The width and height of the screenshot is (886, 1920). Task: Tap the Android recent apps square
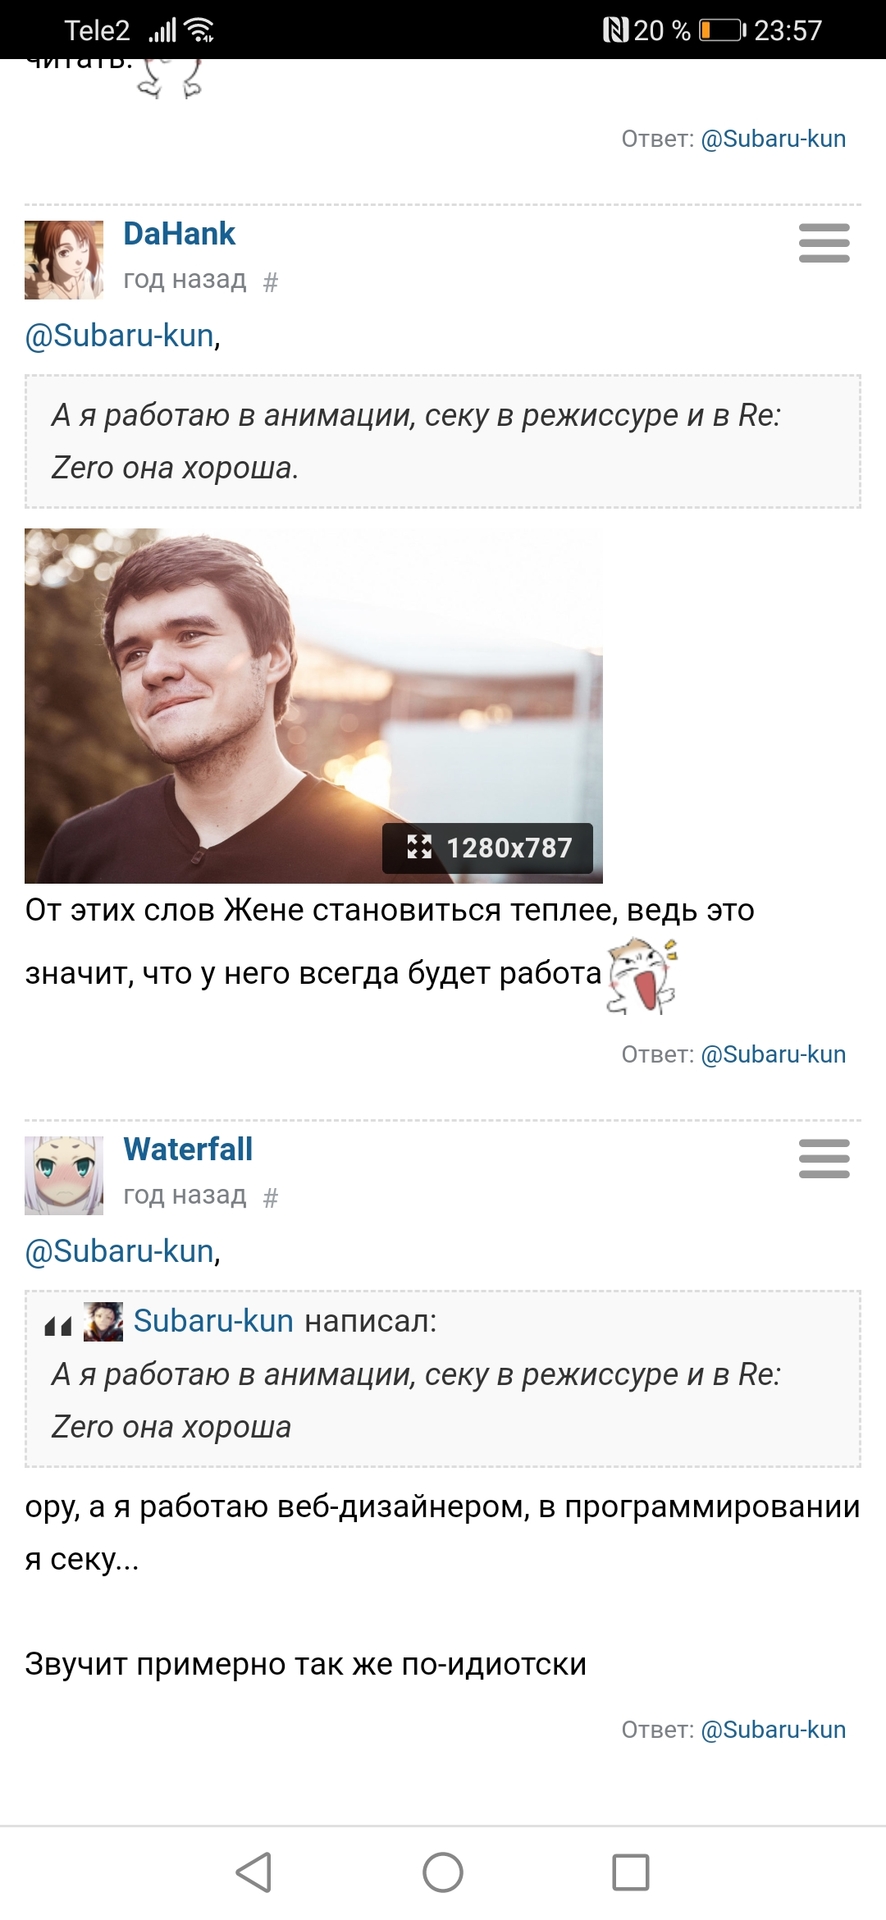tap(630, 1872)
